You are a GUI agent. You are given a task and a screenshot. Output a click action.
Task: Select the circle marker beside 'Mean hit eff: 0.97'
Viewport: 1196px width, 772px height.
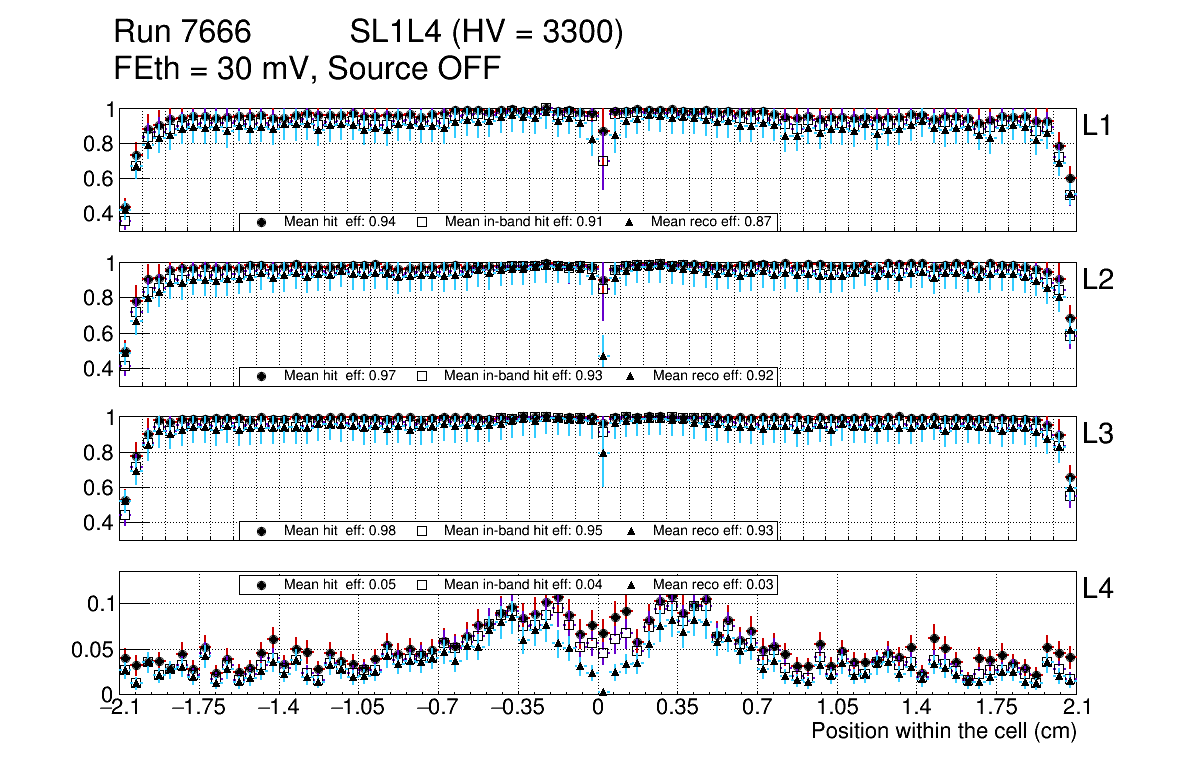[x=262, y=376]
